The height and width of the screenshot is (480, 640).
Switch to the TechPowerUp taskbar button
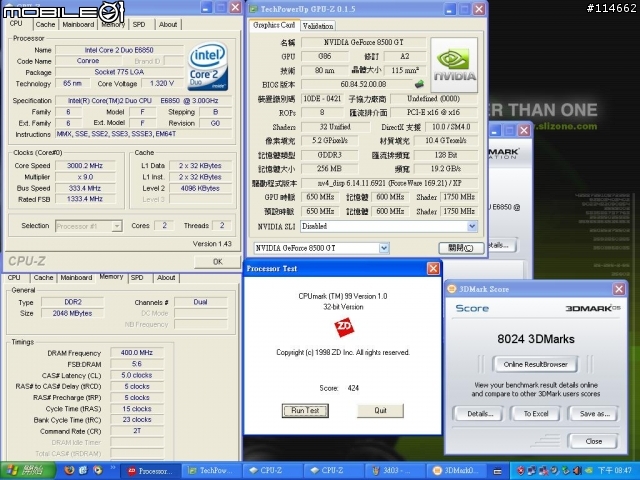(x=211, y=471)
